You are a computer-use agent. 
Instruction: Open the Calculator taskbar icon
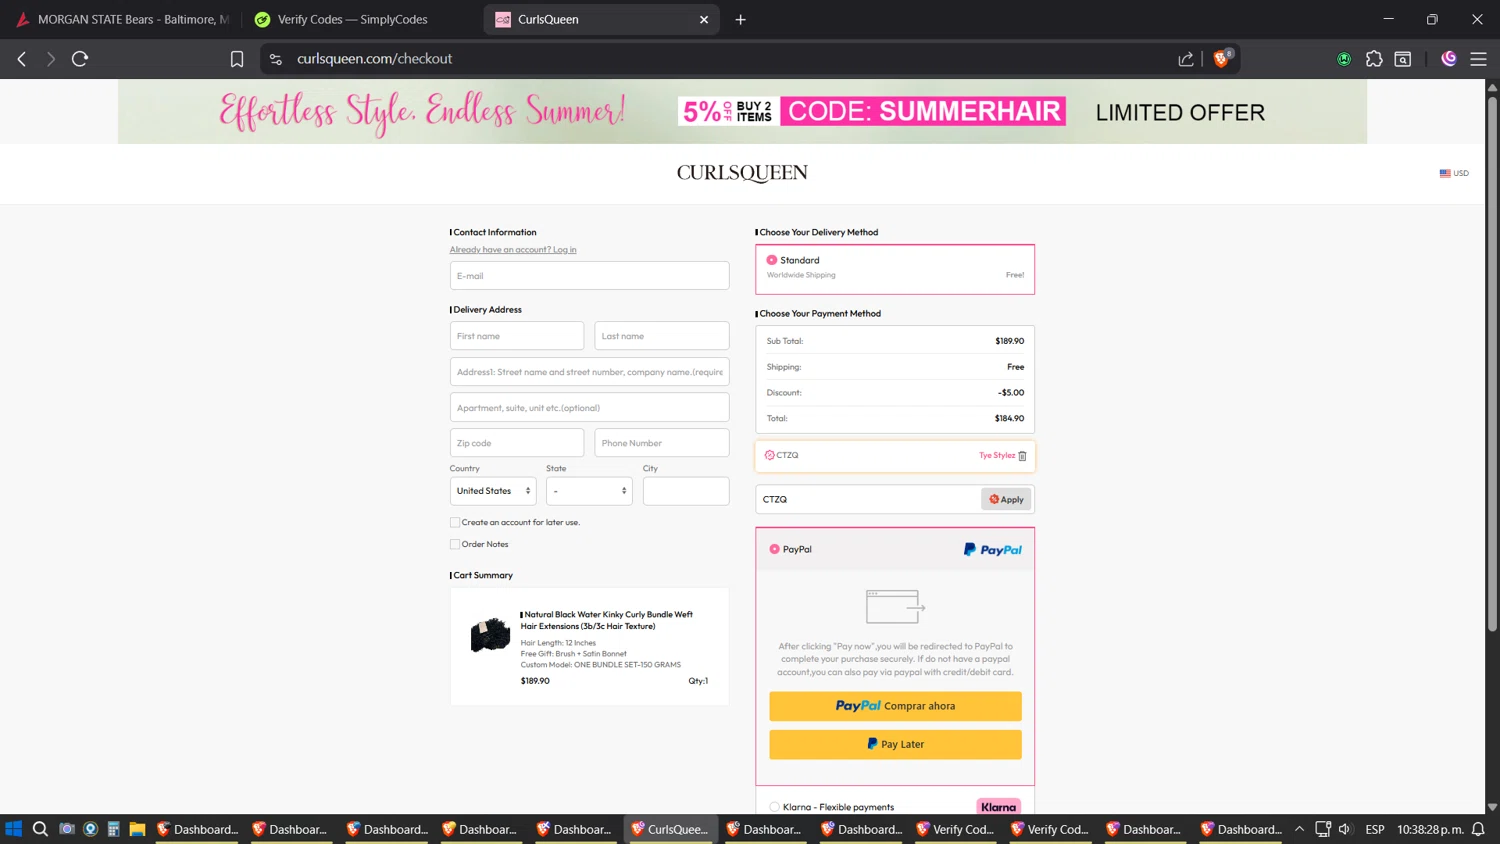113,829
